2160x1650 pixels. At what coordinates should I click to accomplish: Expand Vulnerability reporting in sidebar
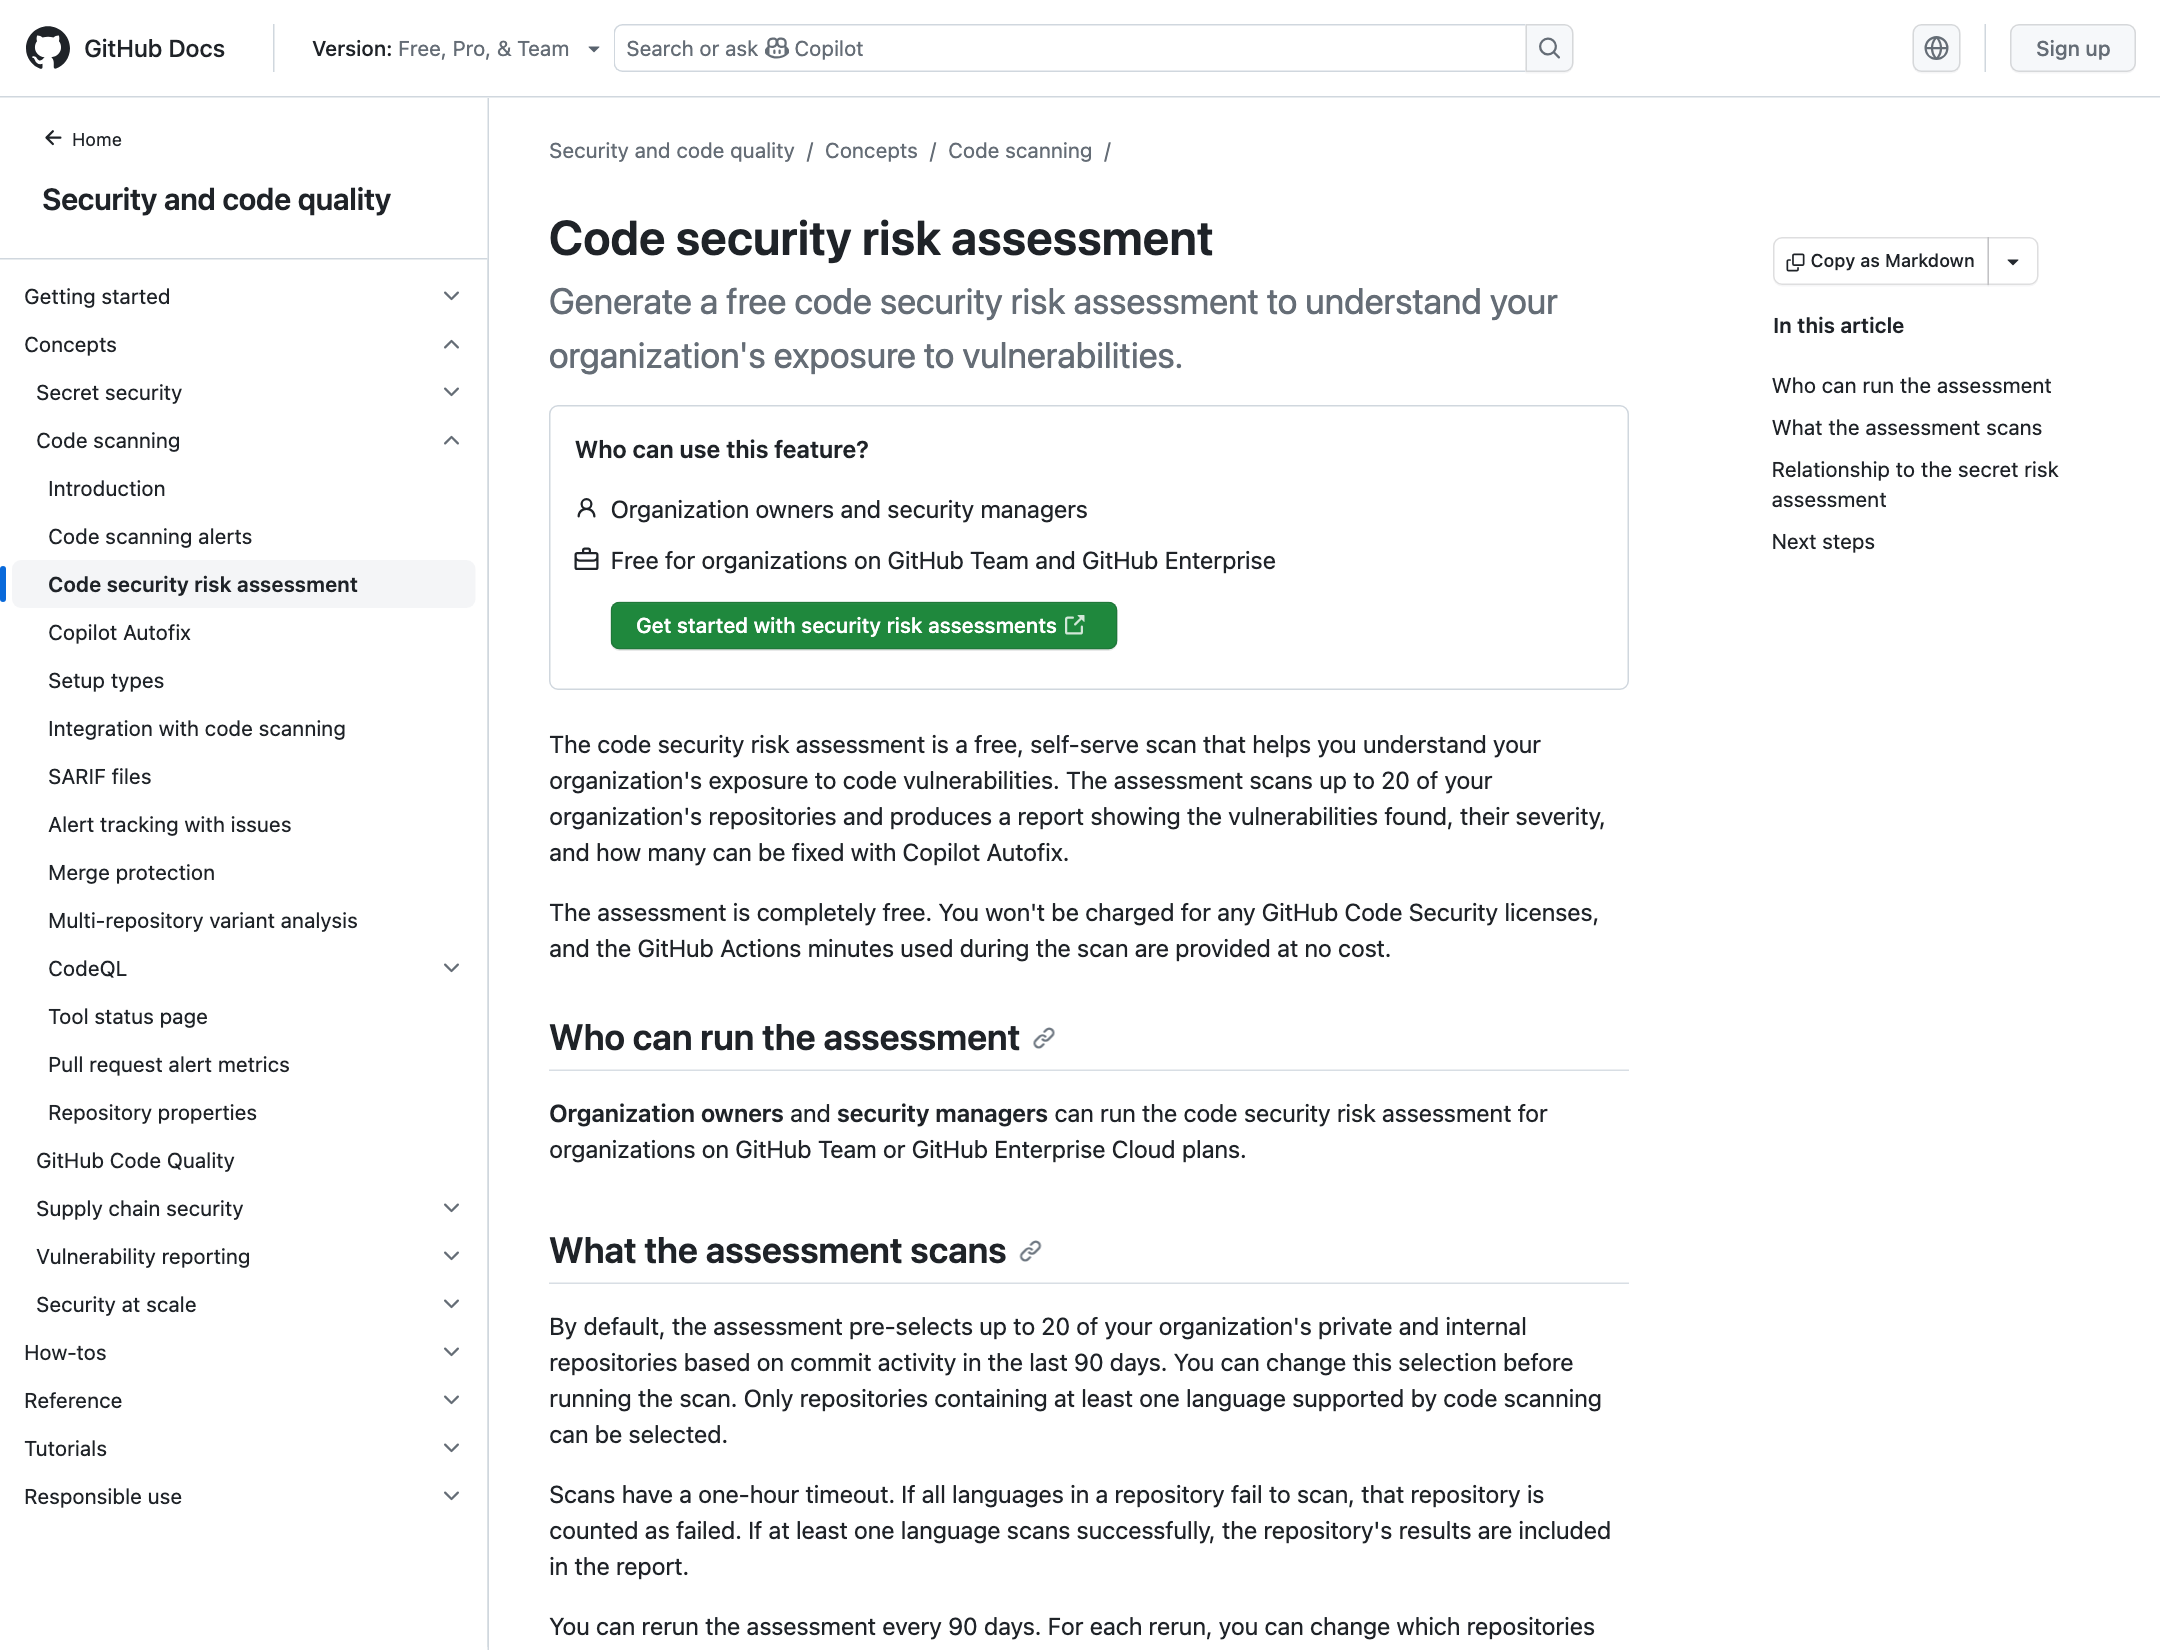451,1256
